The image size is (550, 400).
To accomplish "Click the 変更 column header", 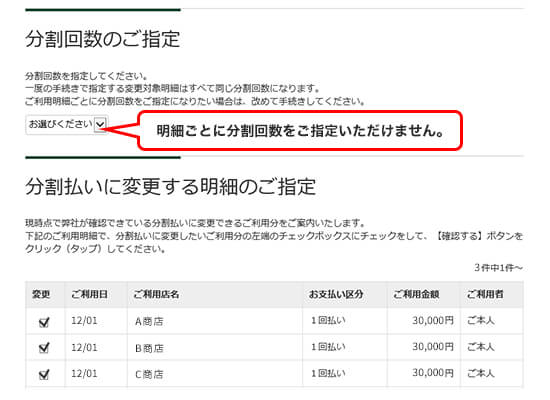I will coord(41,294).
